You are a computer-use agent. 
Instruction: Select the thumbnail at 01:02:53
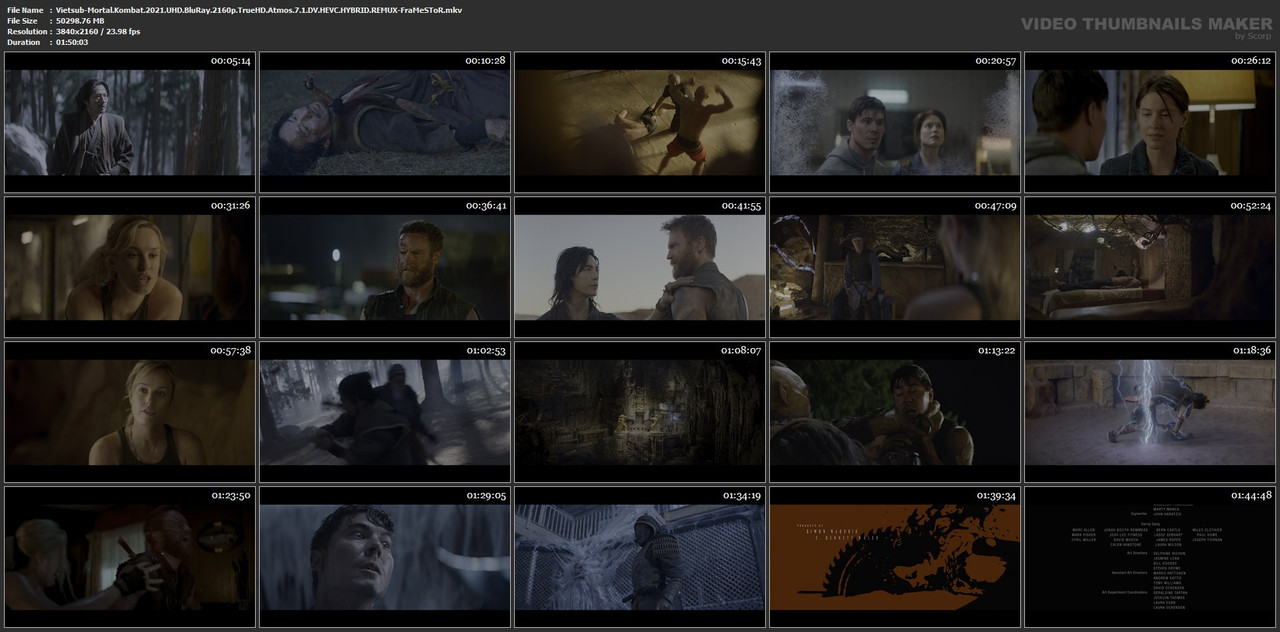(383, 411)
